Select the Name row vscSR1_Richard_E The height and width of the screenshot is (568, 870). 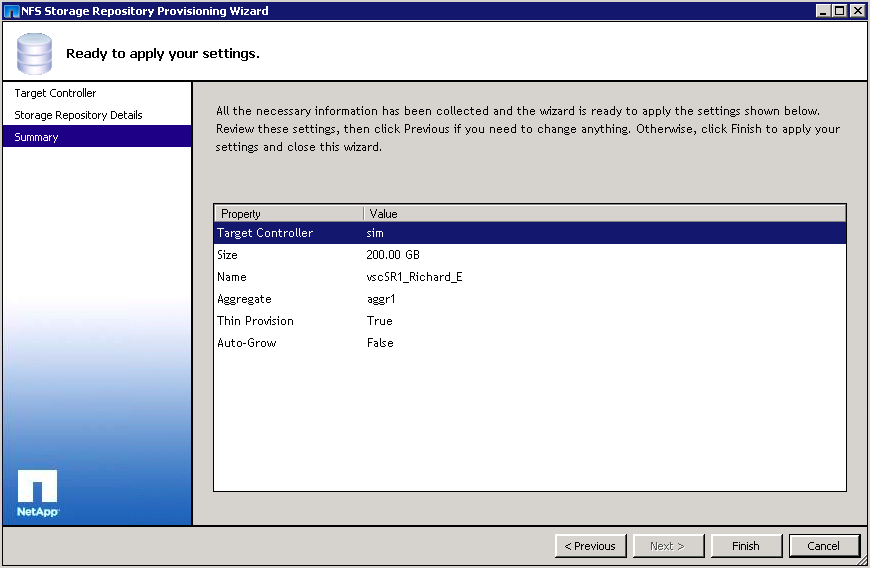pos(529,277)
